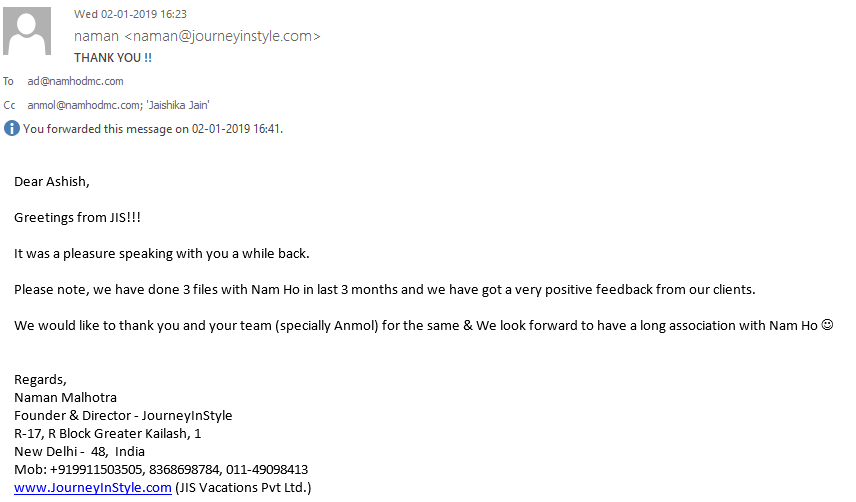The image size is (856, 502).
Task: Click the 'To' label
Action: 8,81
